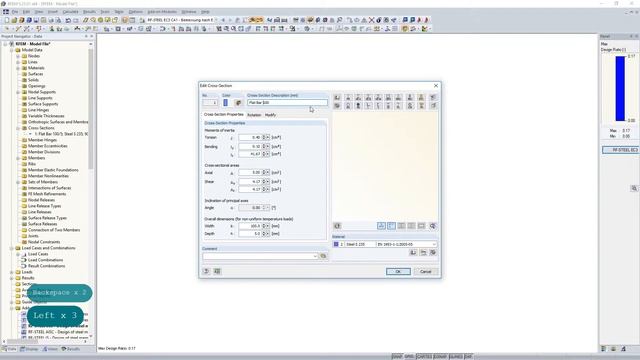Click the units icon beside help icon
The height and width of the screenshot is (360, 640).
[217, 271]
